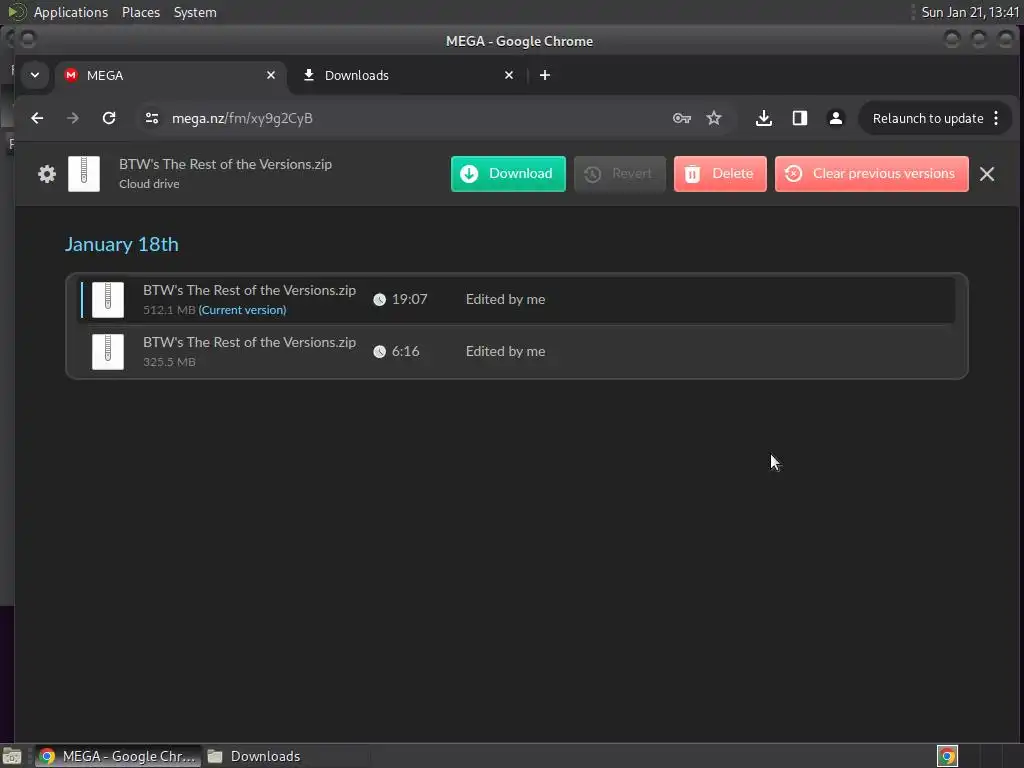
Task: Go back to the previous page
Action: 37,118
